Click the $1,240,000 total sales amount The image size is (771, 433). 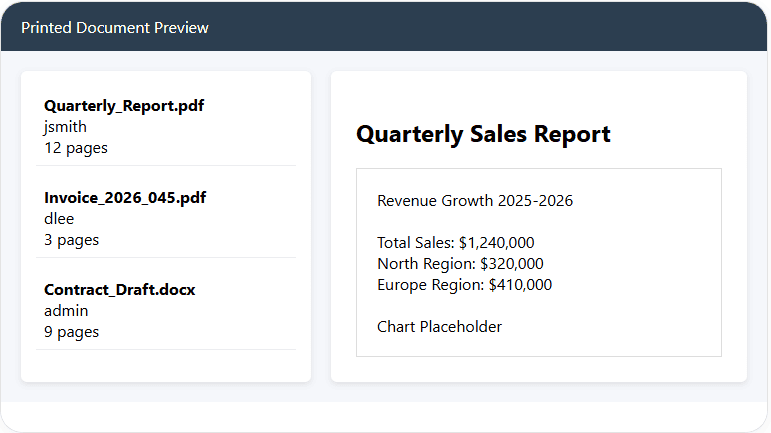[x=497, y=243]
